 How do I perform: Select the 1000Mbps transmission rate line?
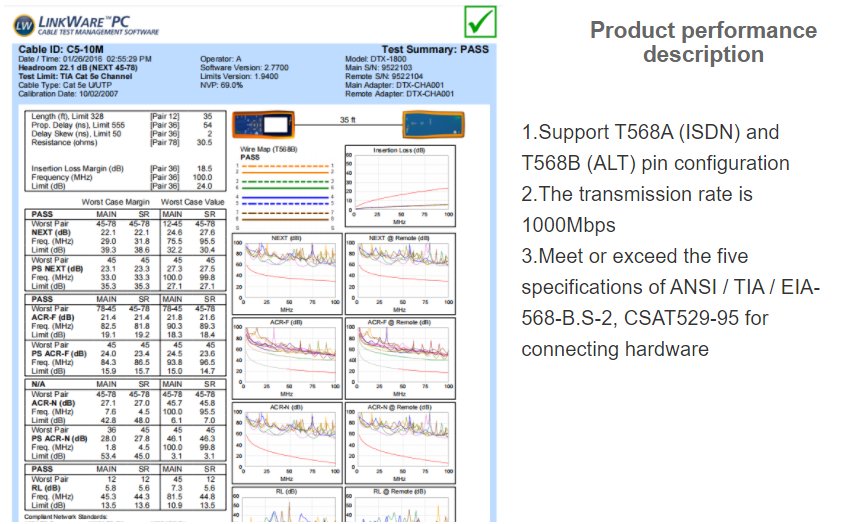point(637,210)
